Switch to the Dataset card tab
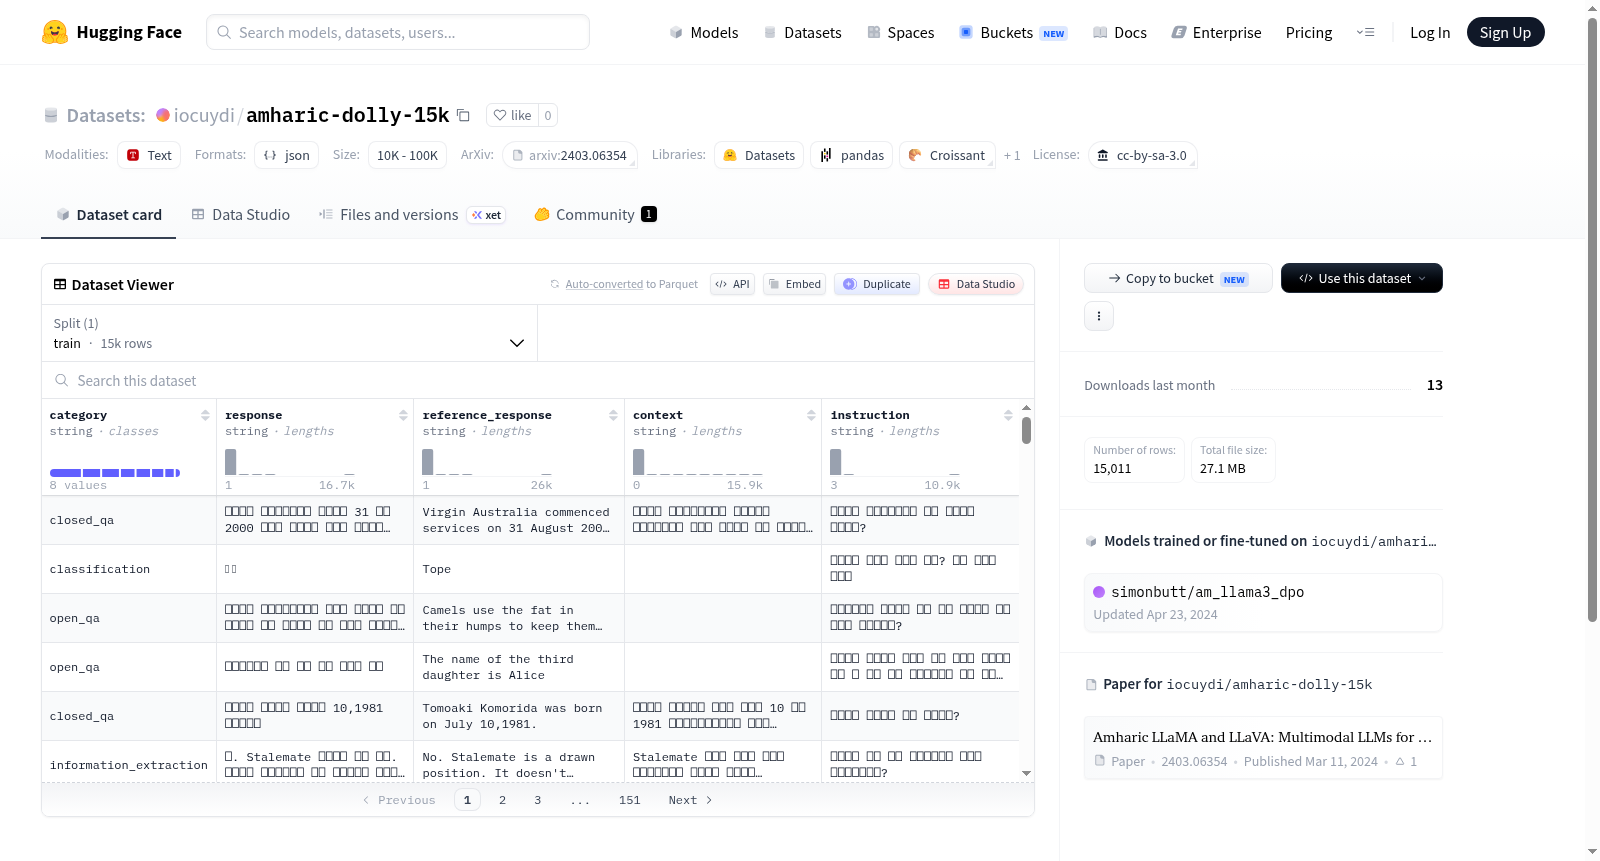This screenshot has width=1600, height=861. tap(108, 214)
